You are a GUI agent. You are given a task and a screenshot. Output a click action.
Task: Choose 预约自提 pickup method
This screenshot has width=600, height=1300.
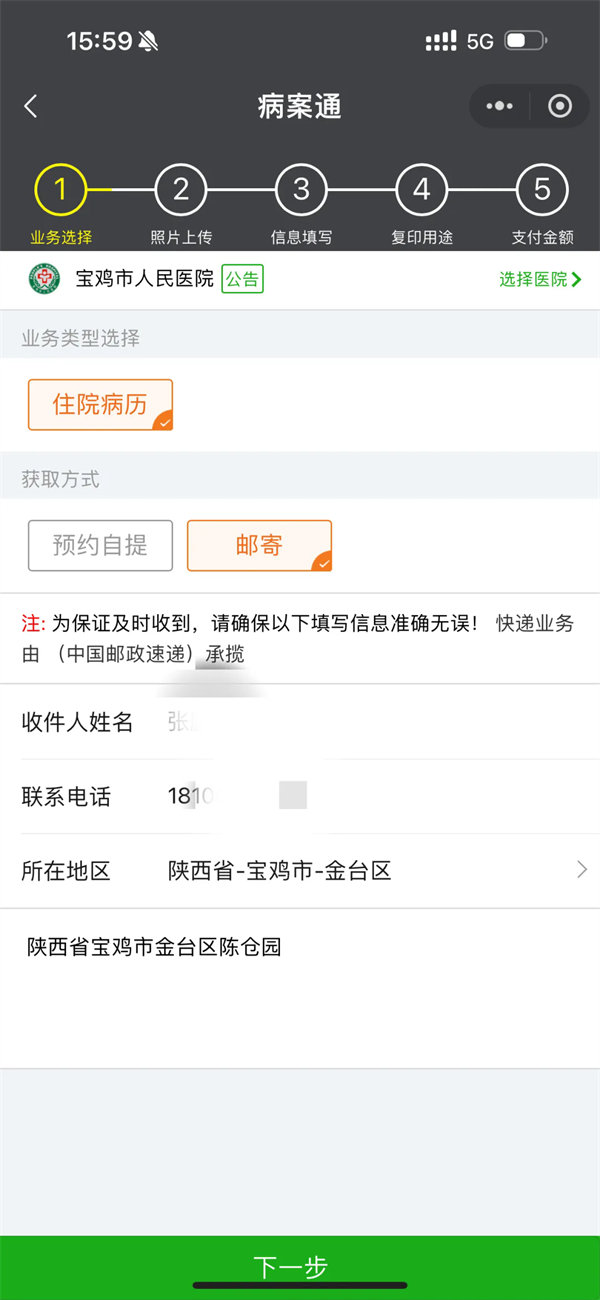[100, 545]
